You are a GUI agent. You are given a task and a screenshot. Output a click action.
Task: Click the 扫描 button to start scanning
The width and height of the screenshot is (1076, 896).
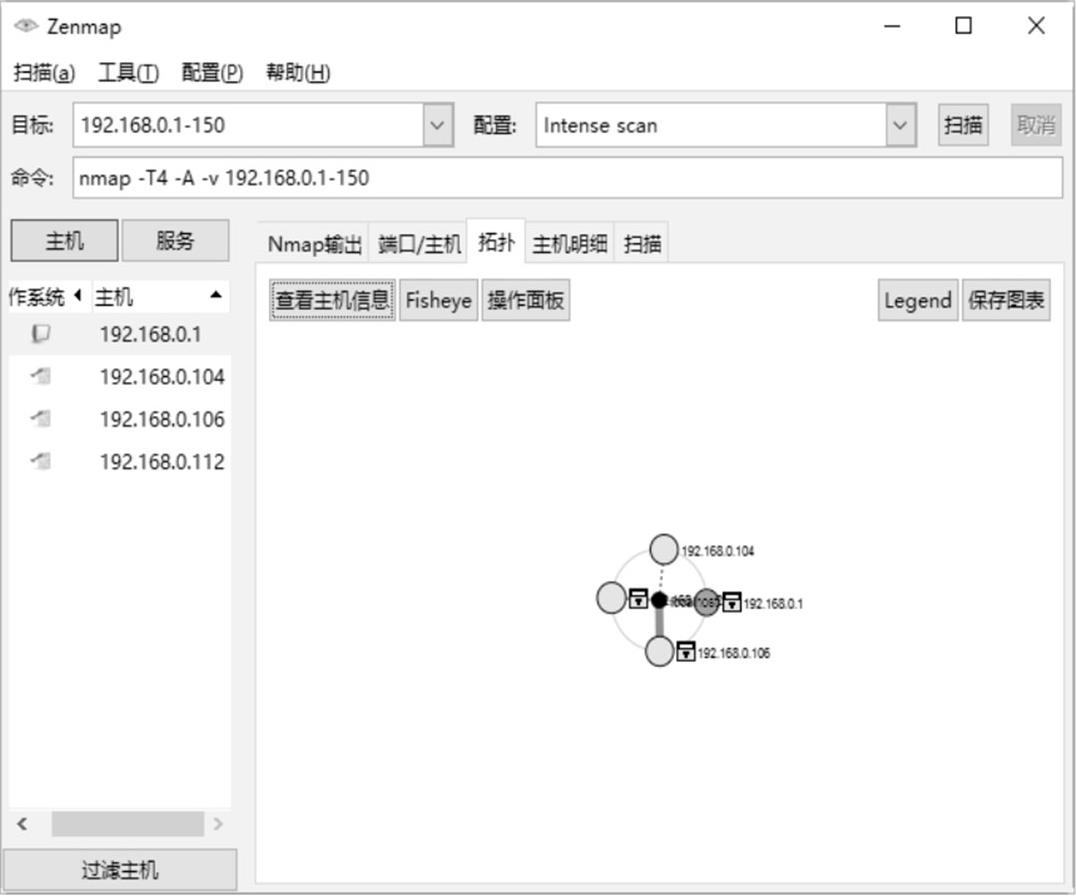click(963, 125)
